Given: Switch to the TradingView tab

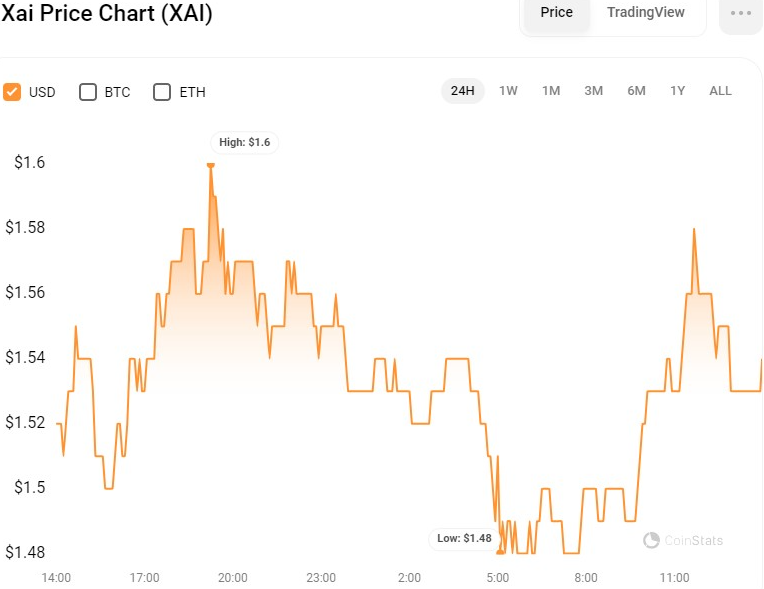Looking at the screenshot, I should [646, 12].
